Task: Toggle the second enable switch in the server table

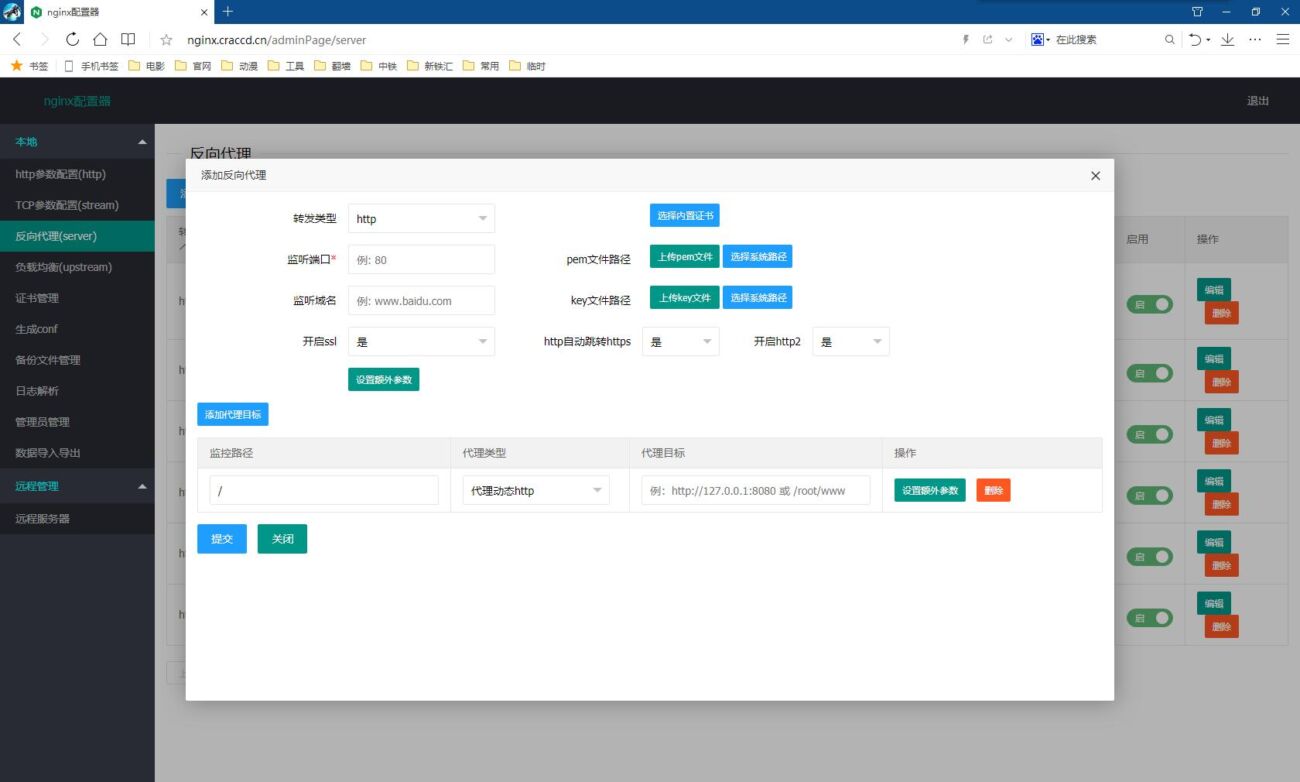Action: click(1150, 372)
